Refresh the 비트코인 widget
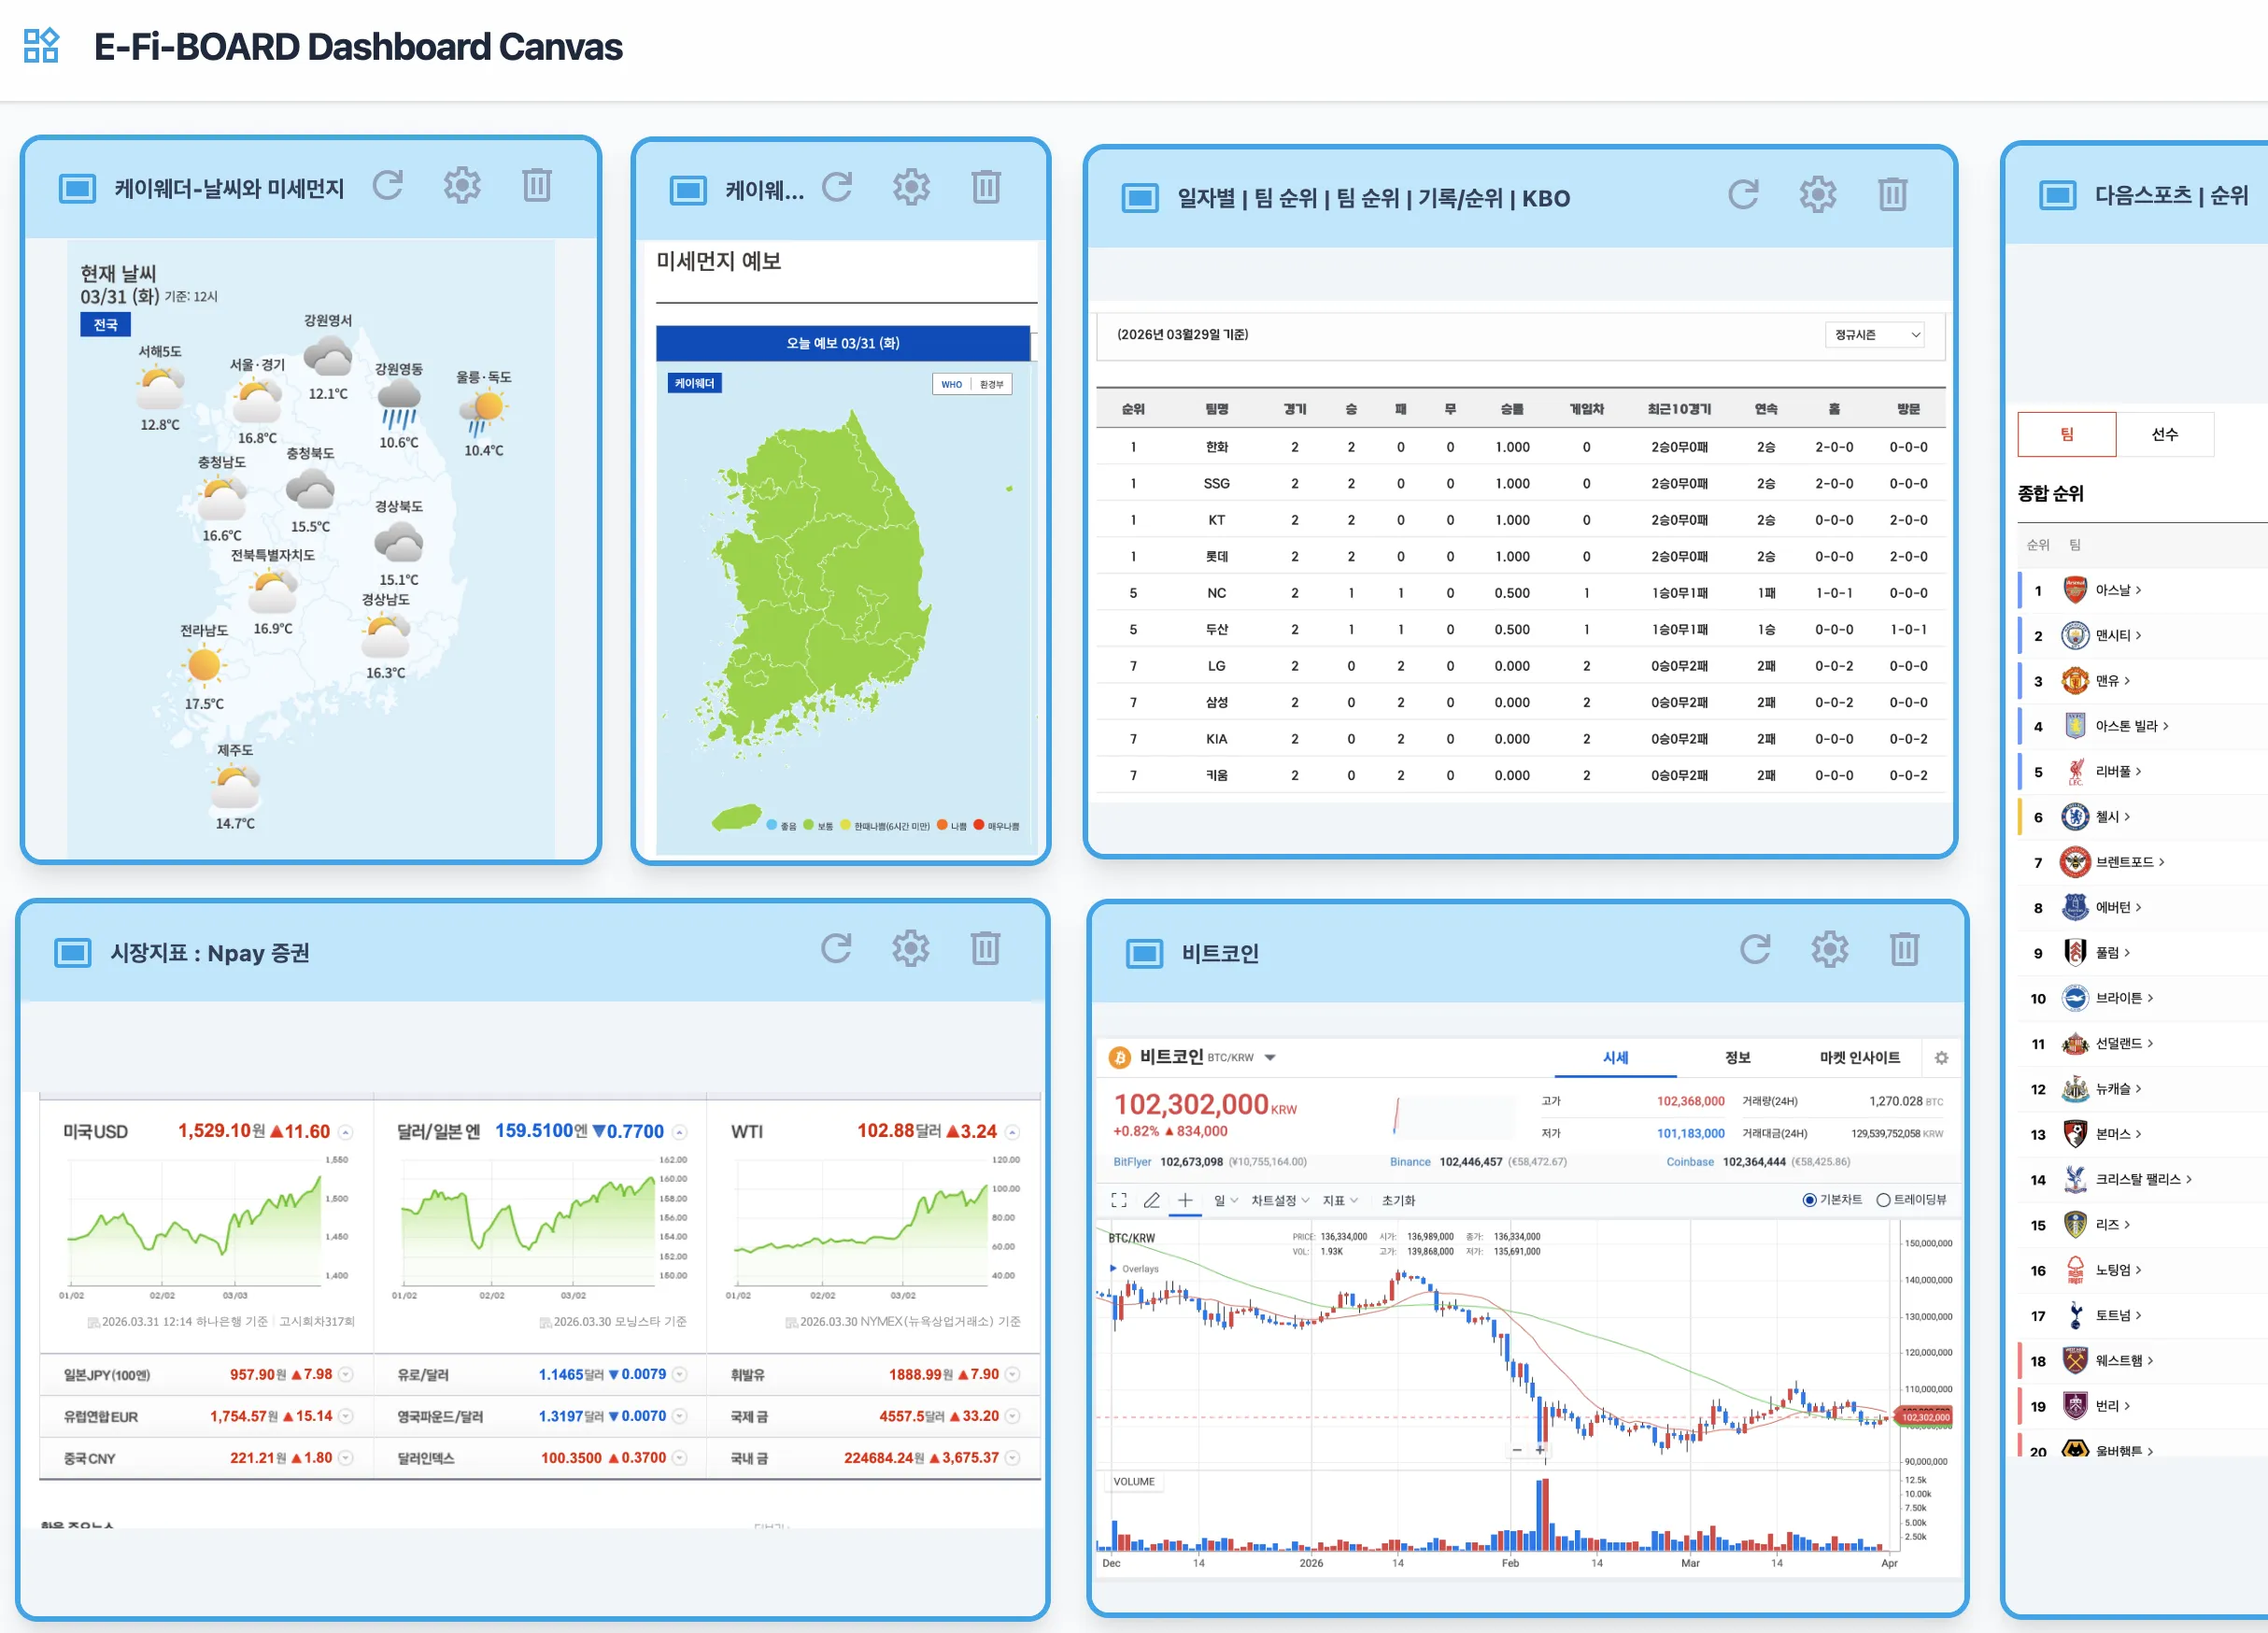 pyautogui.click(x=1755, y=949)
